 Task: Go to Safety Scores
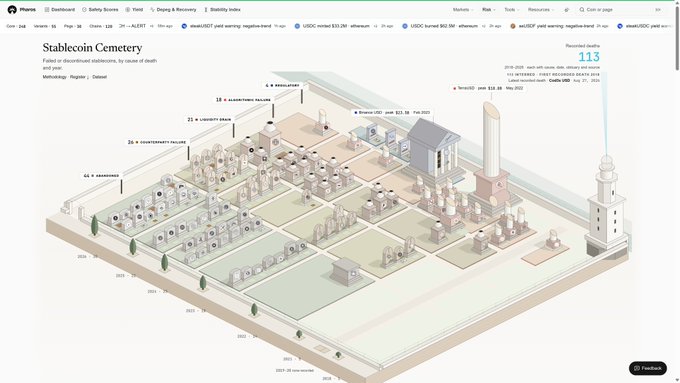pyautogui.click(x=100, y=10)
